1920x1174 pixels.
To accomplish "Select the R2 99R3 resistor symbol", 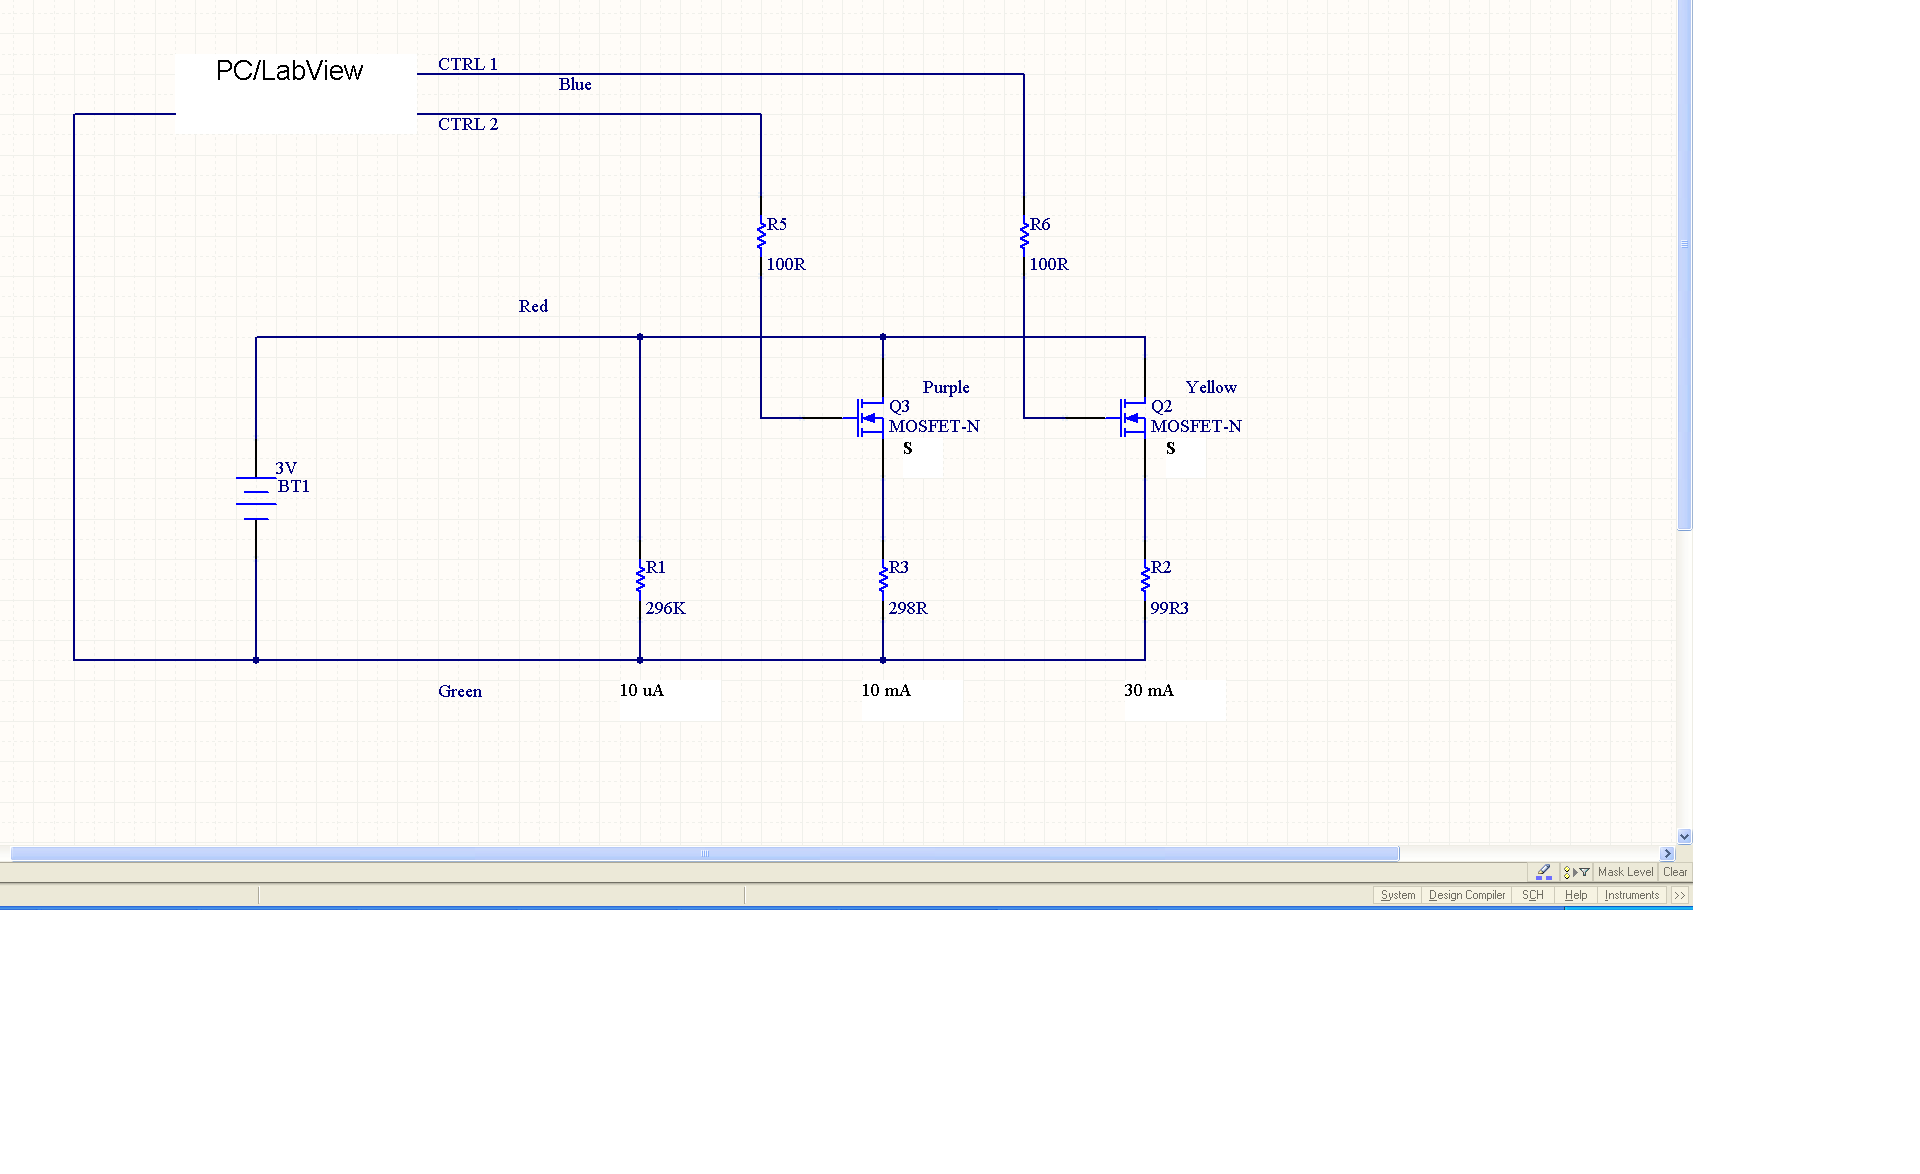I will [1145, 579].
